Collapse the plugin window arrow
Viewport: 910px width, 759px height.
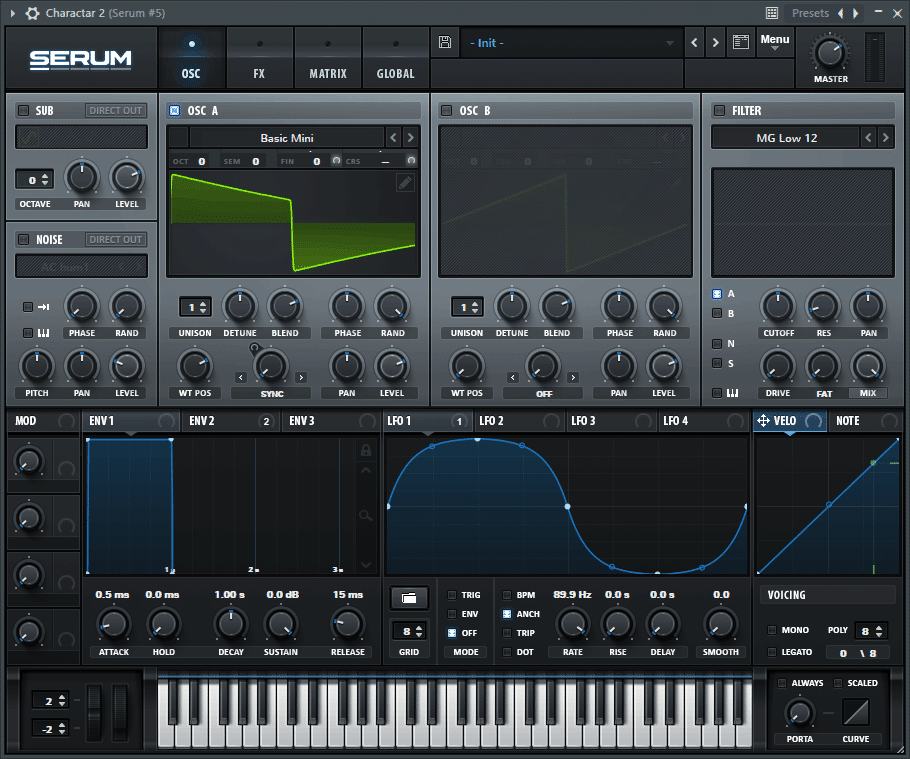pos(13,13)
